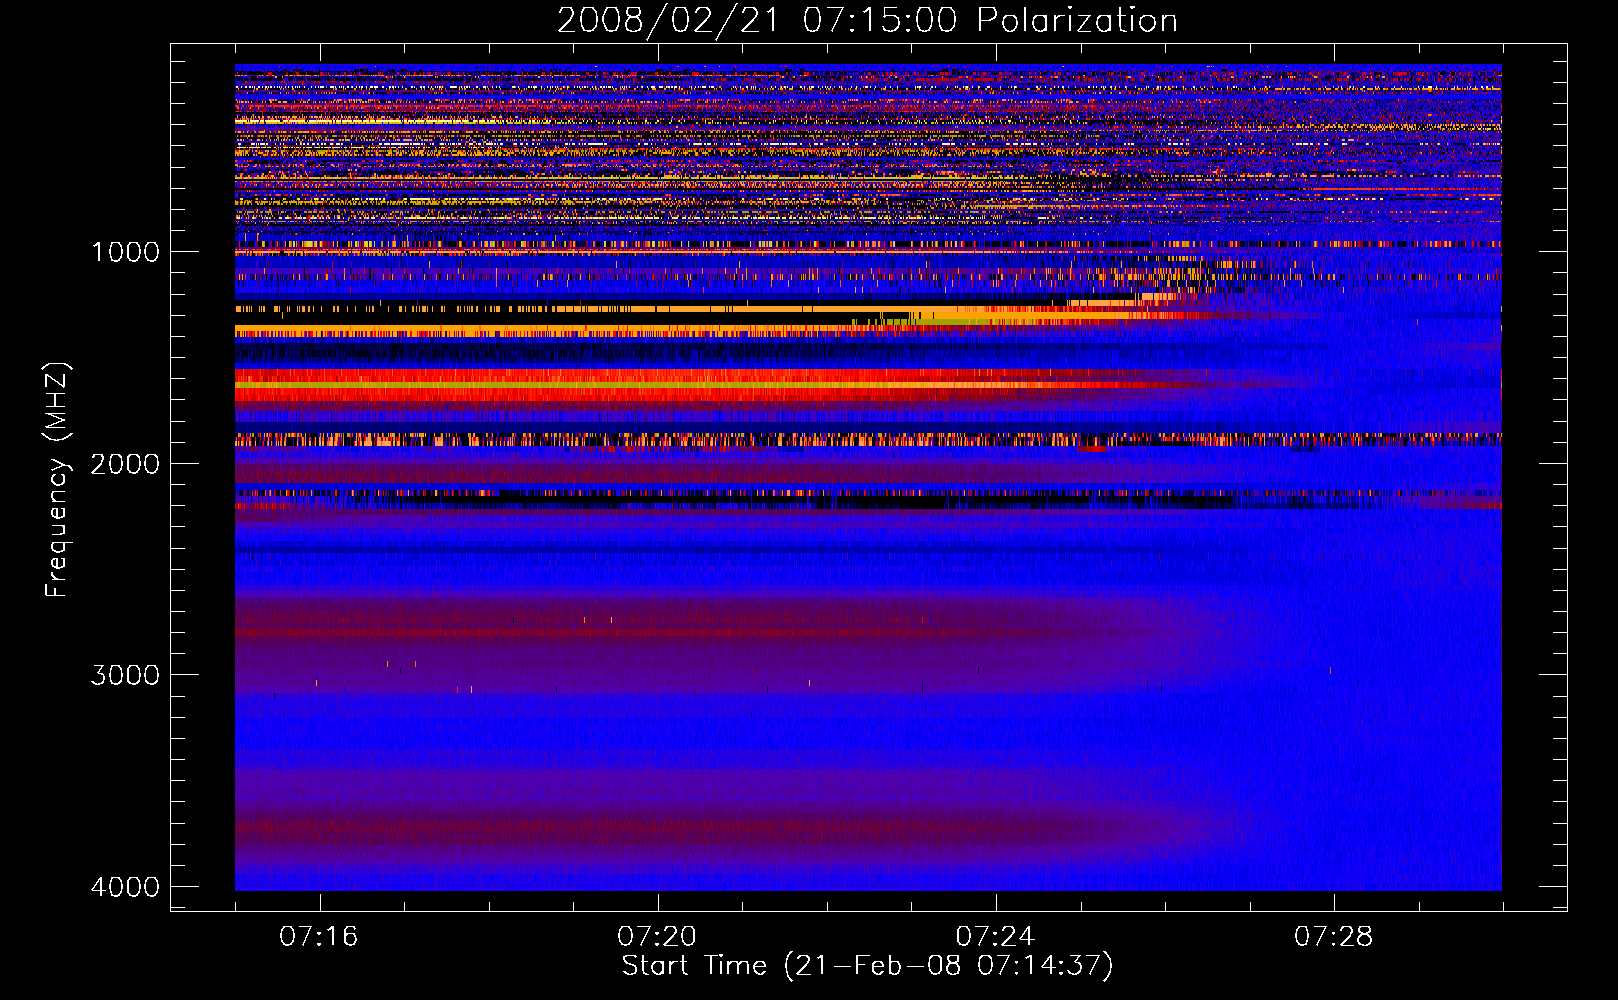
Task: Click the 1000 frequency tick label
Action: click(x=125, y=252)
